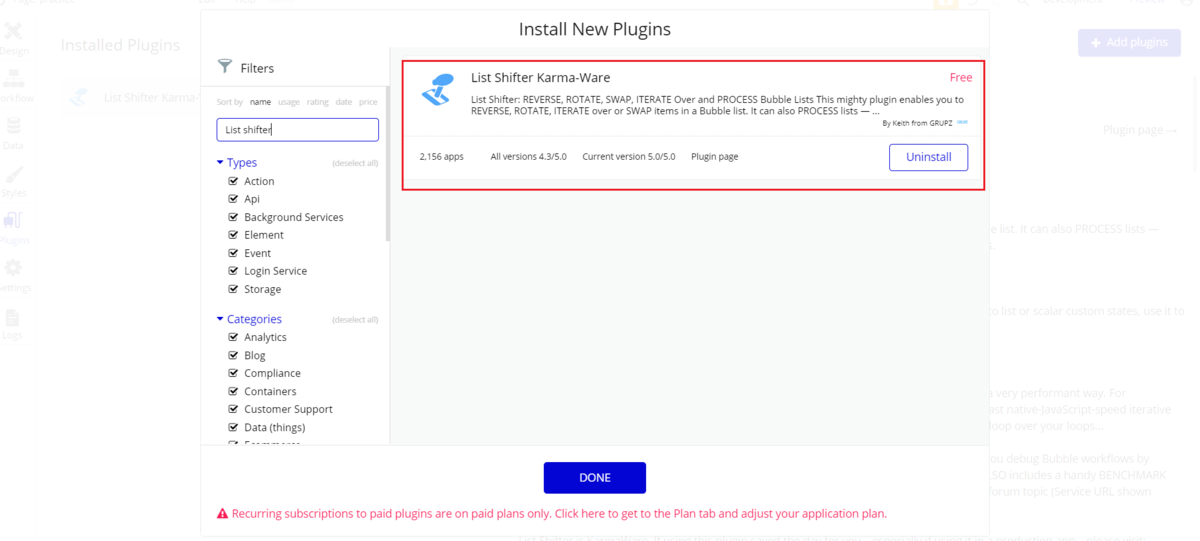Screen dimensions: 1200x541
Task: Click the plugin search input field
Action: 298,130
